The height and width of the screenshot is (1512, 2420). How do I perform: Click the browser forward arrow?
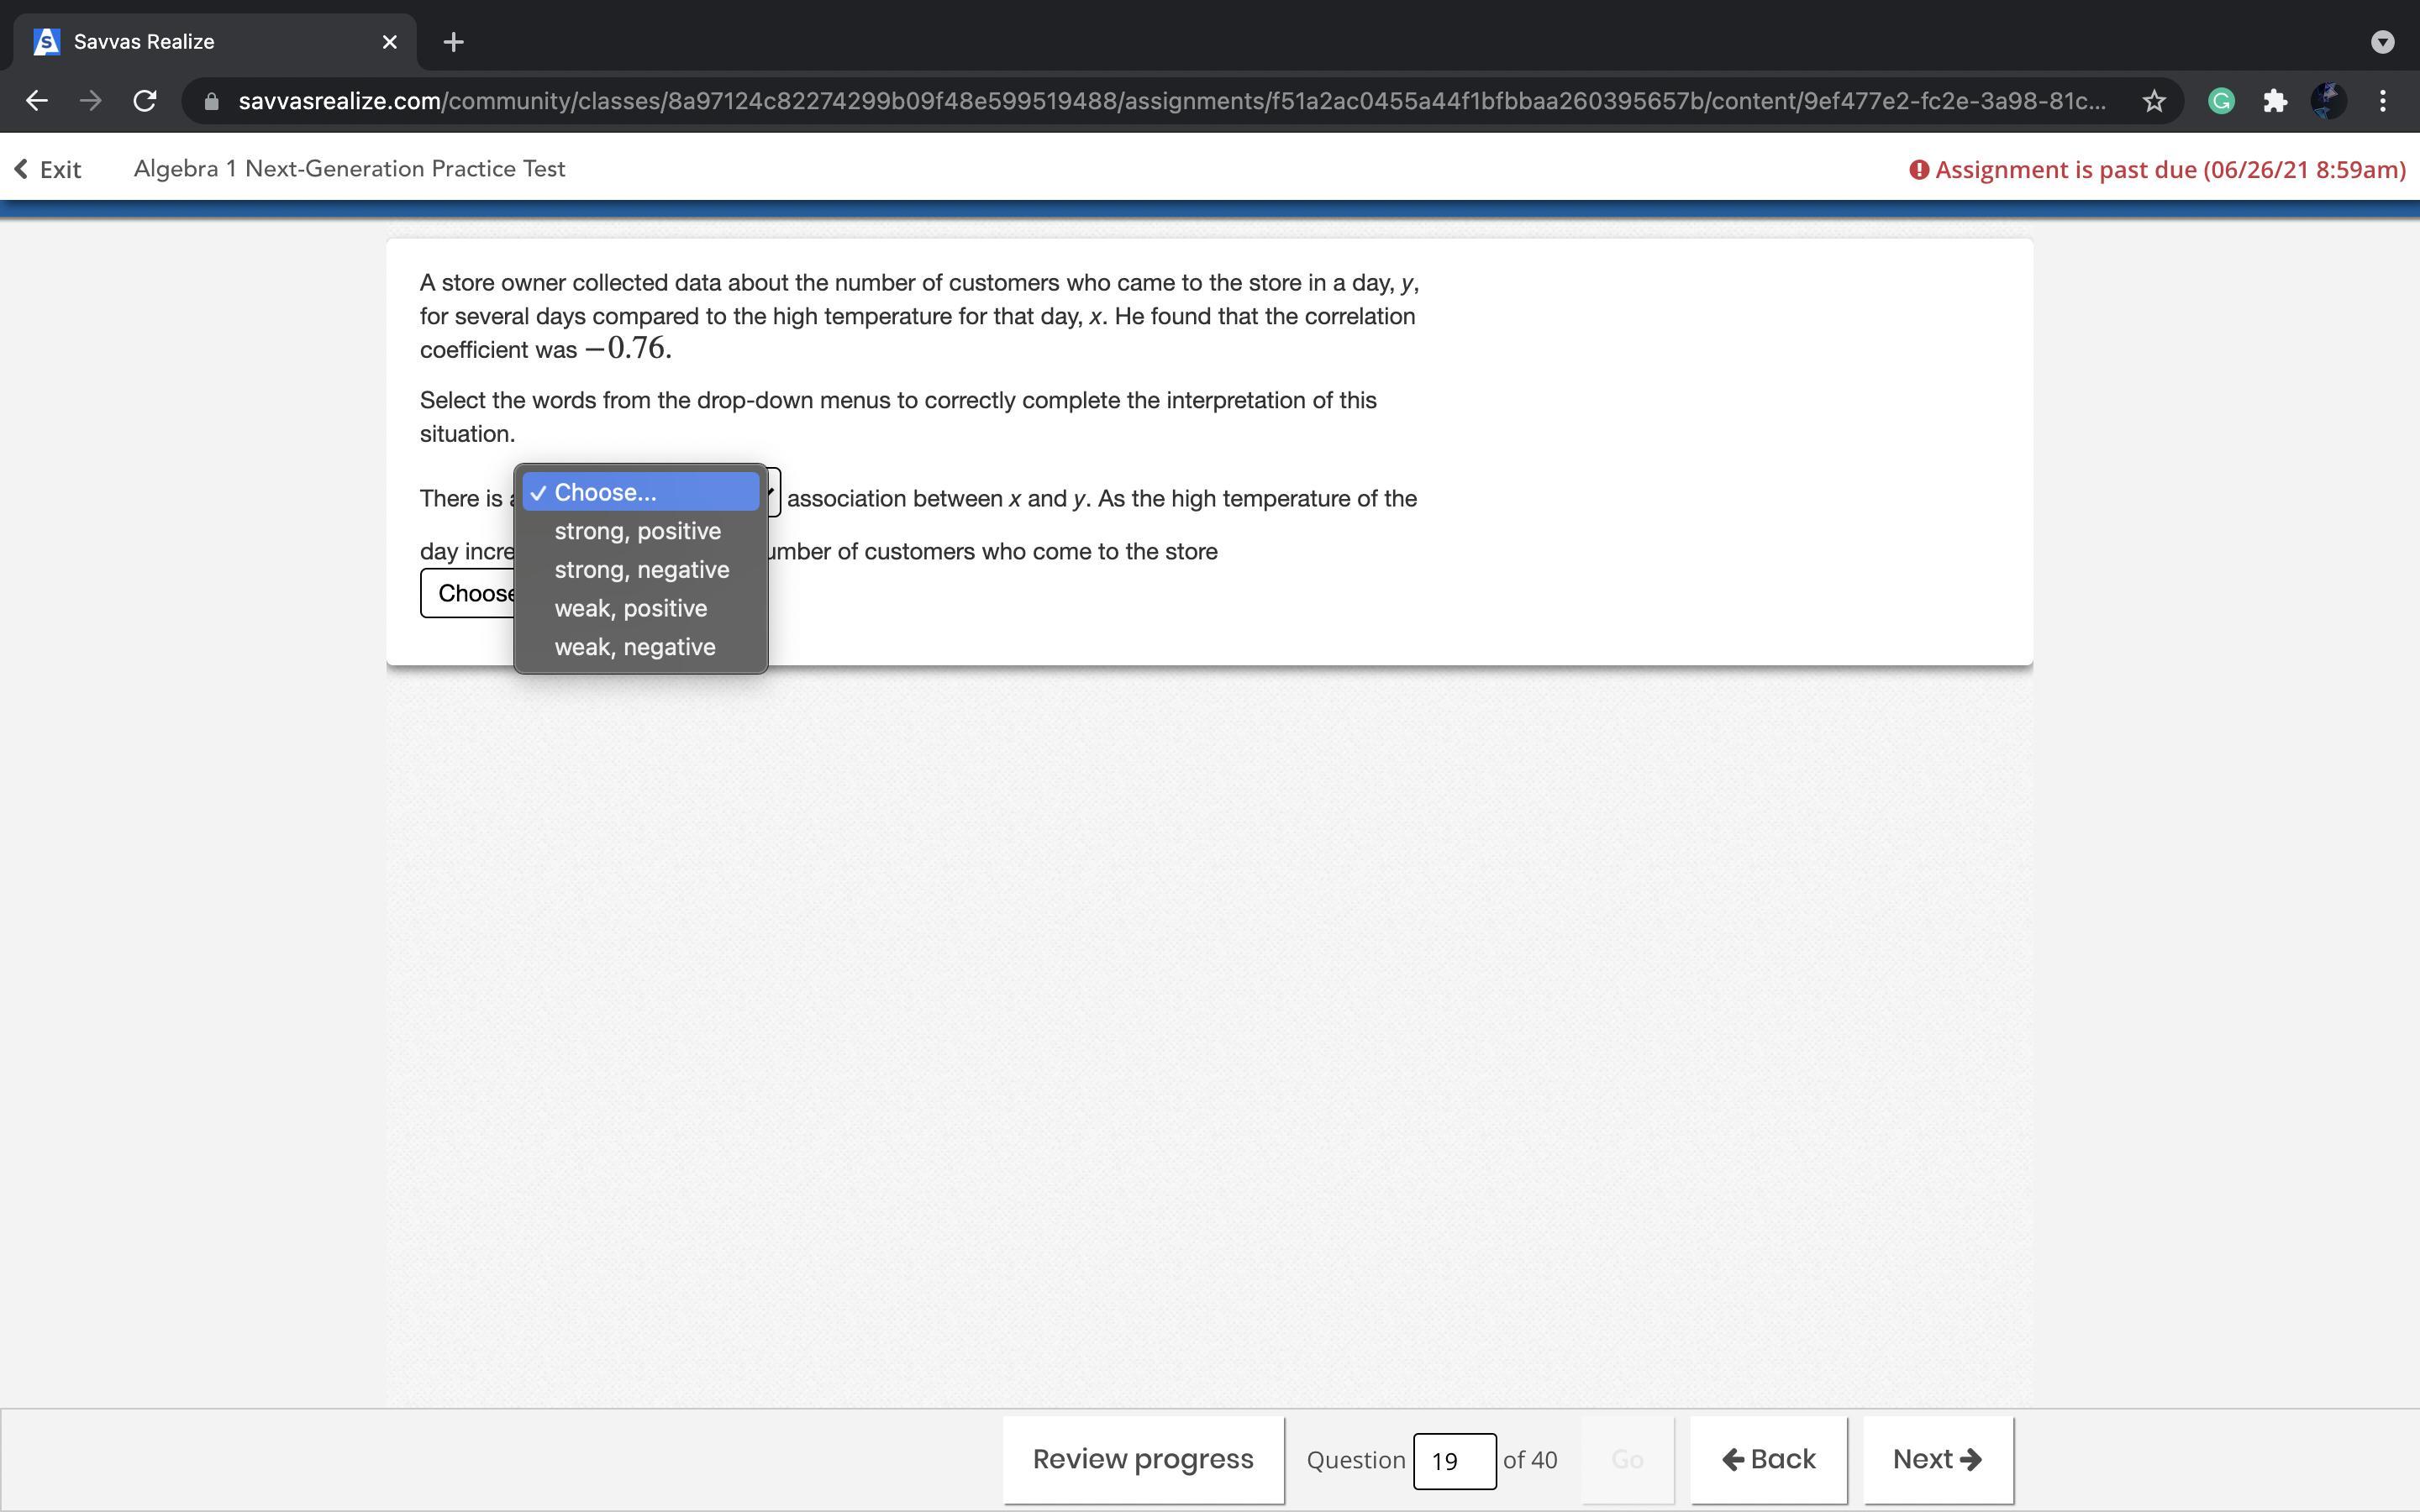point(91,101)
